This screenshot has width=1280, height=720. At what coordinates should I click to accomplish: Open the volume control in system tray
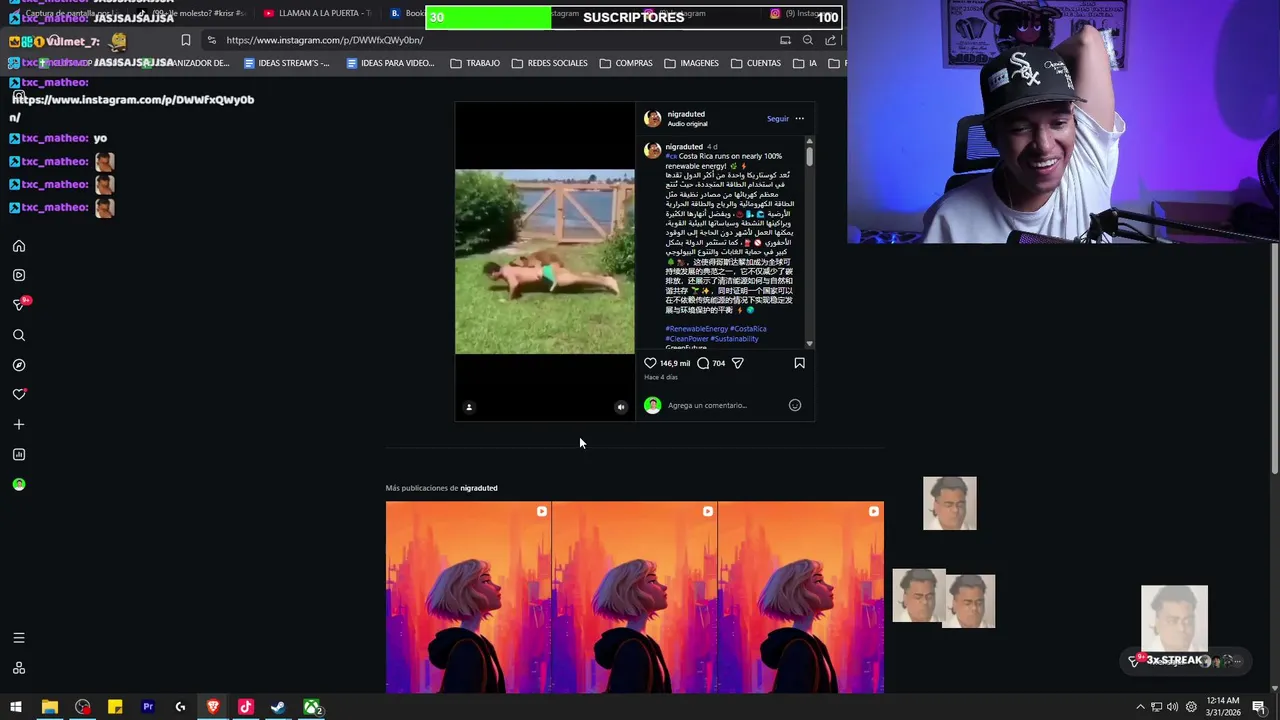(1172, 707)
